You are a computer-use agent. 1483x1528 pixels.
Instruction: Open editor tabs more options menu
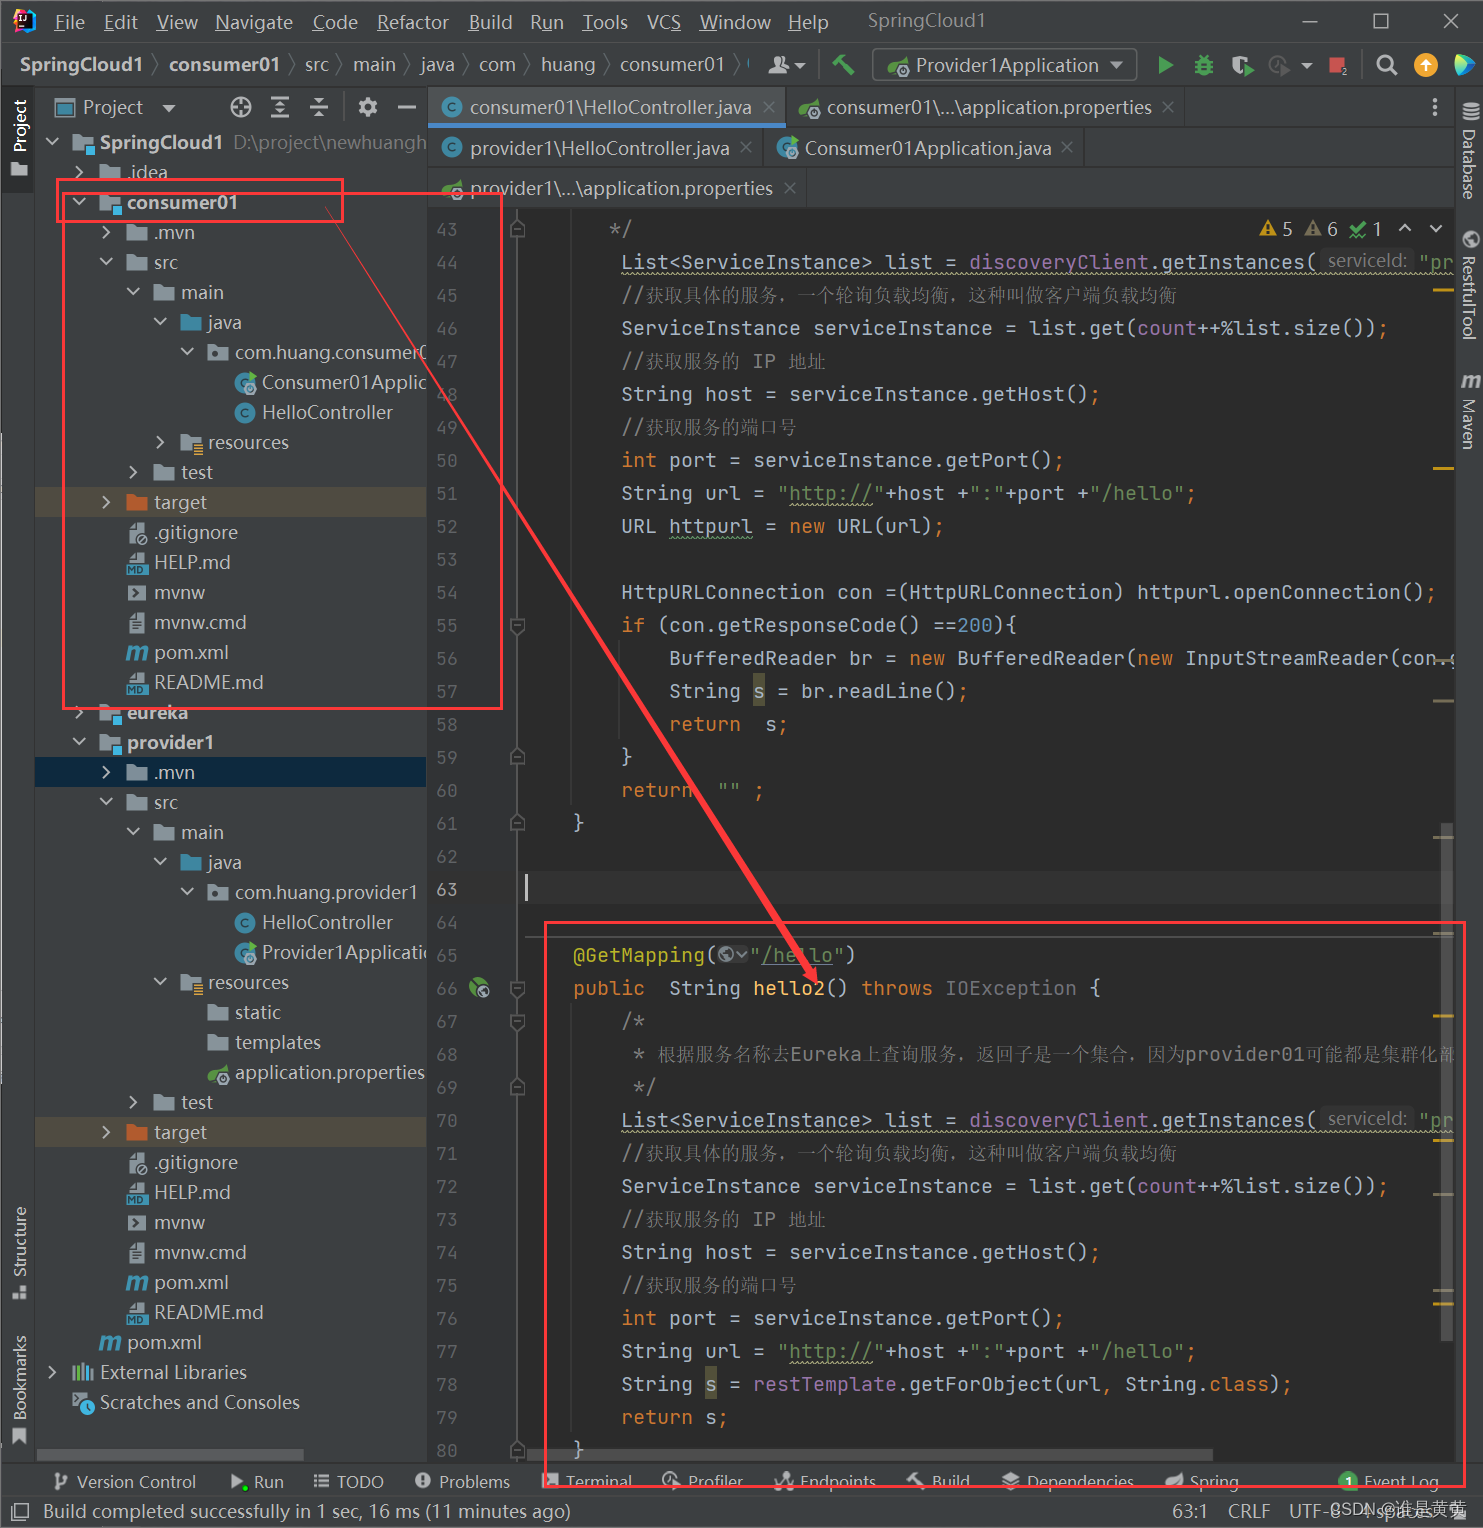coord(1435,107)
